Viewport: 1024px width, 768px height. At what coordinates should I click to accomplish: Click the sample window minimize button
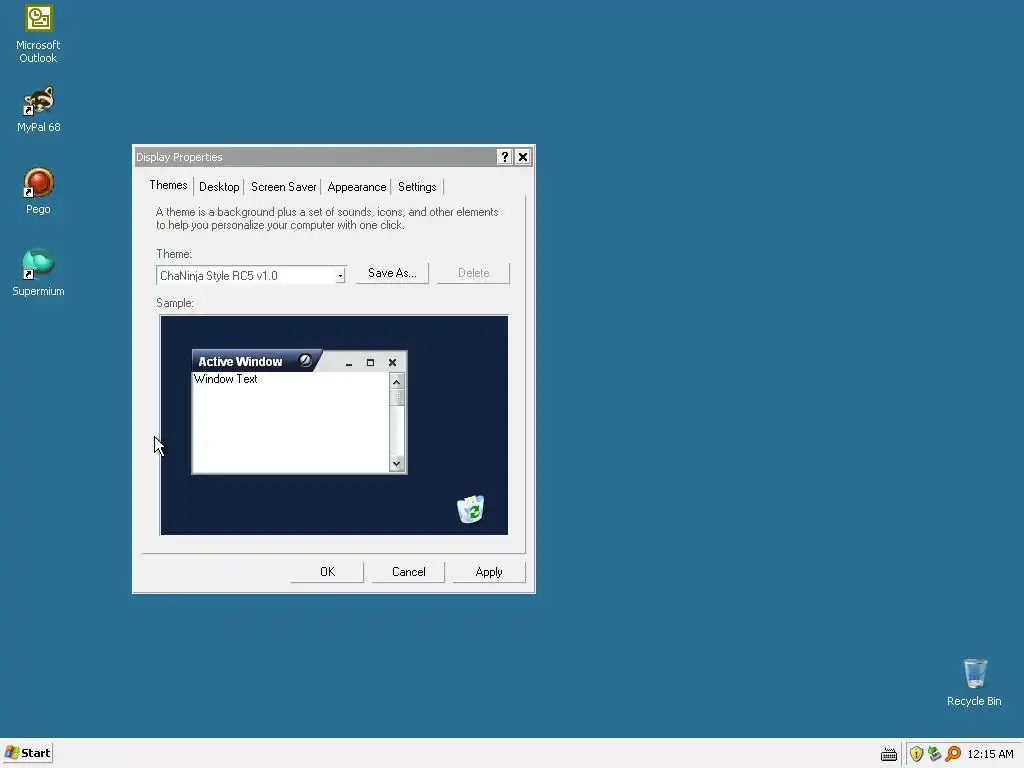pyautogui.click(x=349, y=362)
